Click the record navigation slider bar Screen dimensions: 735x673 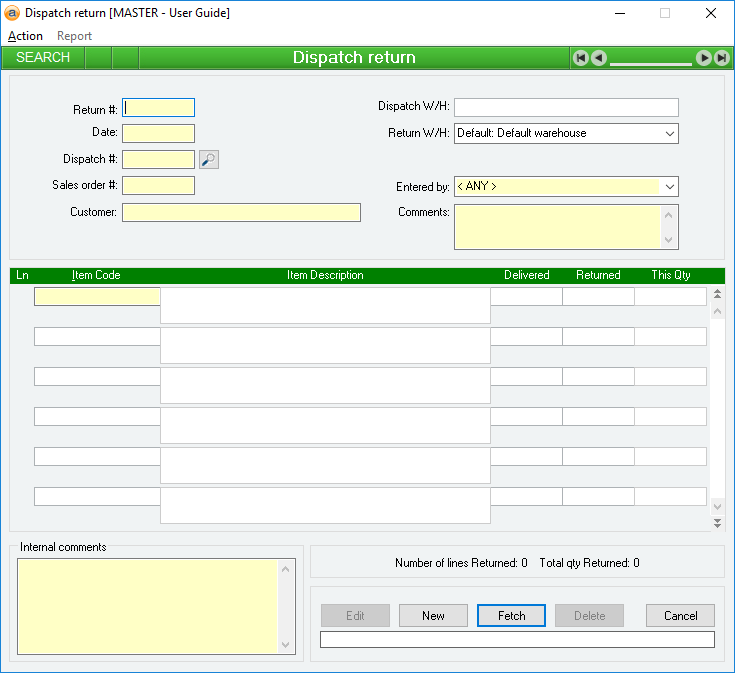coord(650,61)
